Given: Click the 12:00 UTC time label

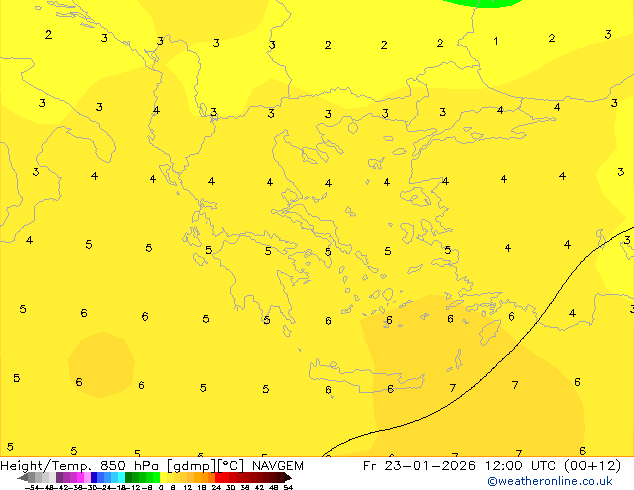Looking at the screenshot, I should click(519, 466).
